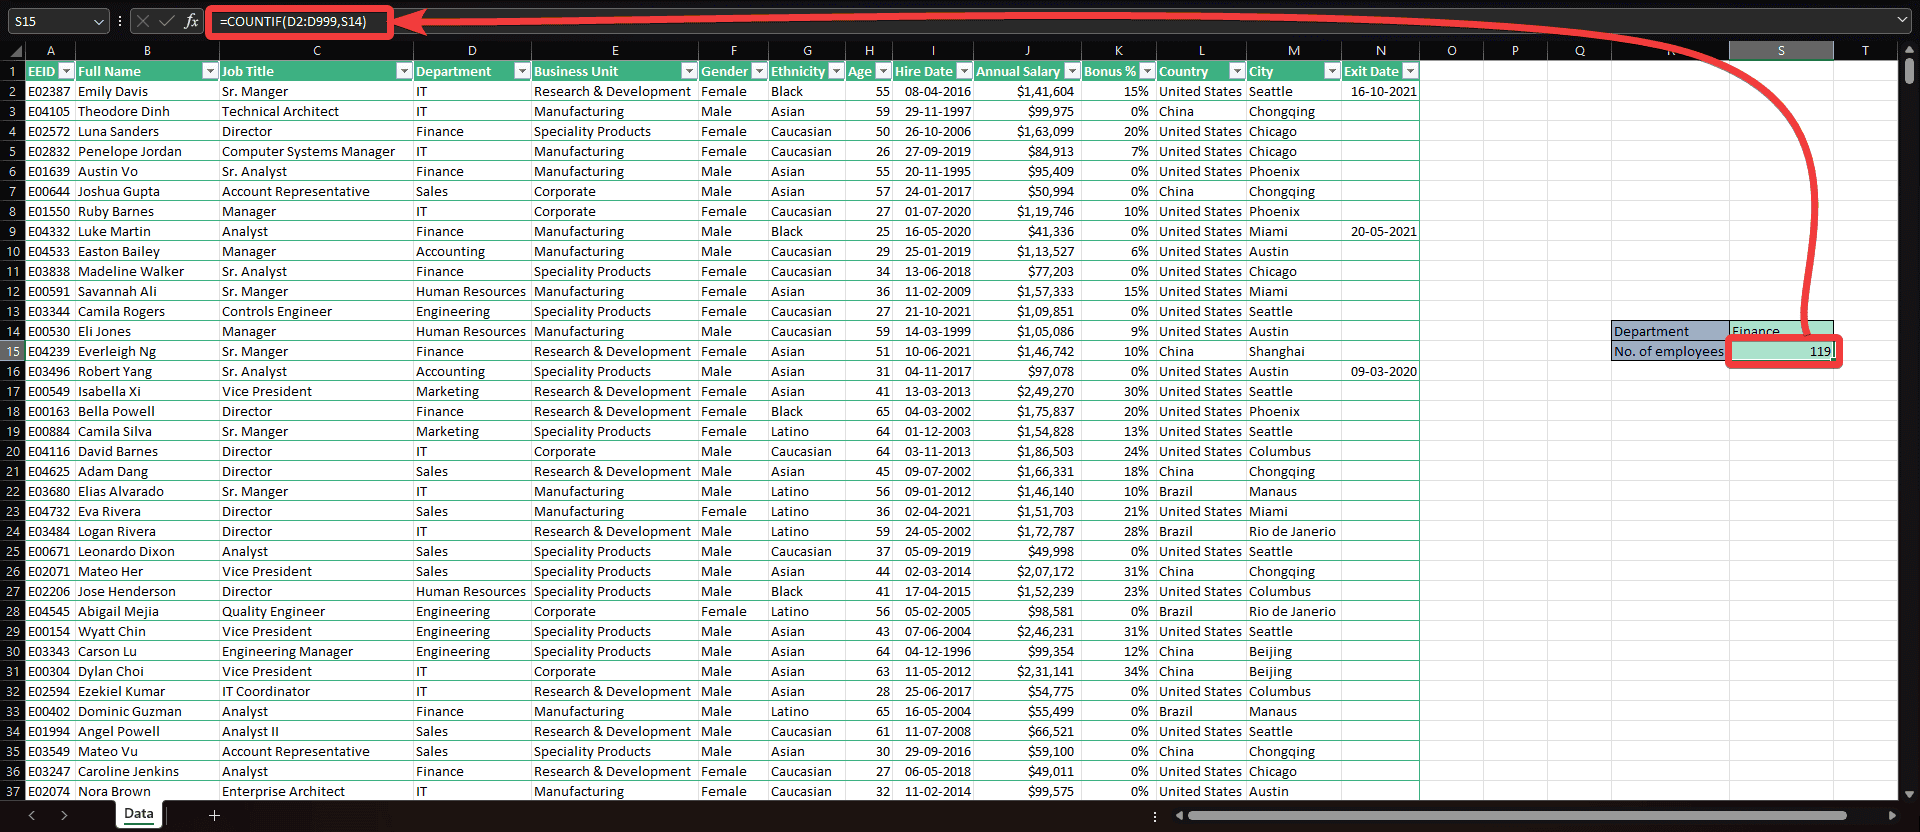
Task: Open the Business Unit filter dropdown
Action: [x=689, y=71]
